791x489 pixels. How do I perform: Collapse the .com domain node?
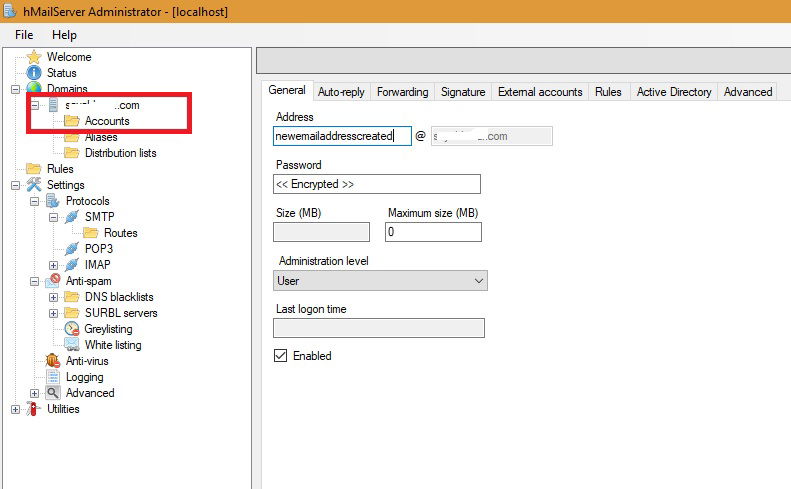(x=35, y=105)
